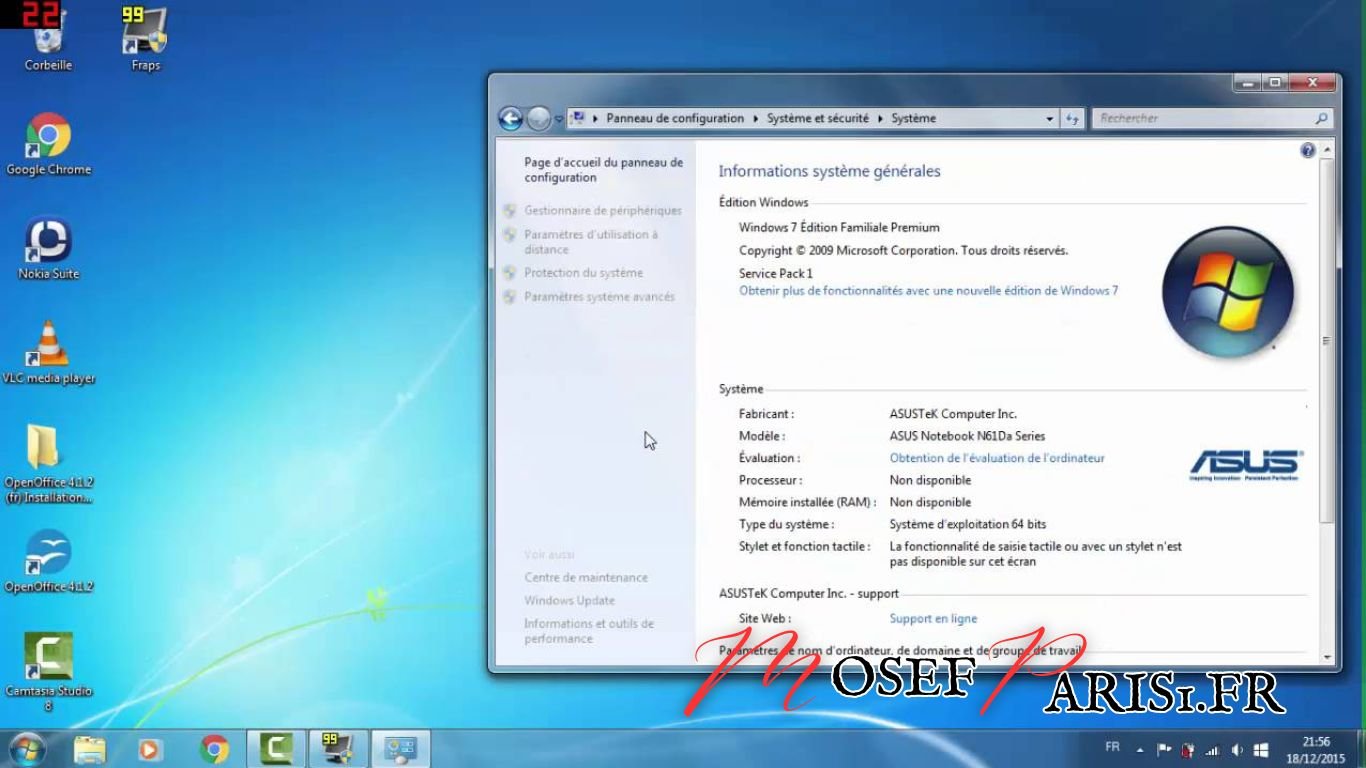The height and width of the screenshot is (768, 1366).
Task: Click the Informations système générales heading
Action: click(829, 171)
